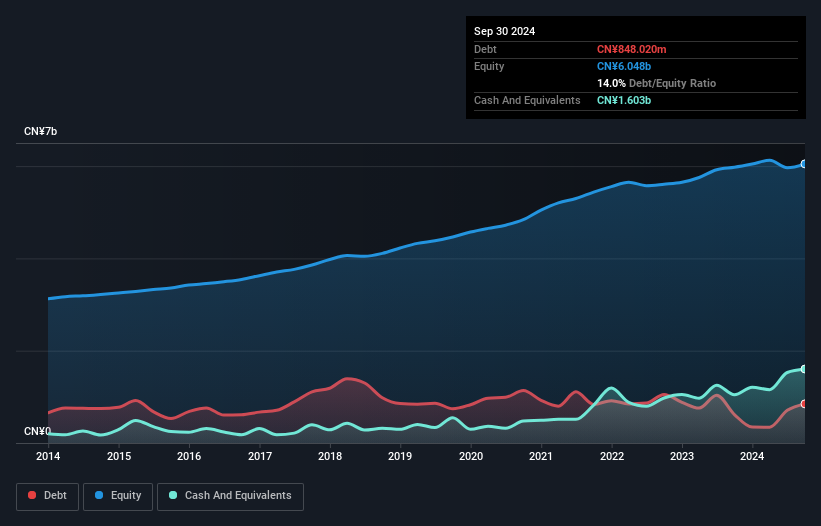
Task: Click the 14.0% Debt/Equity Ratio text
Action: (656, 83)
